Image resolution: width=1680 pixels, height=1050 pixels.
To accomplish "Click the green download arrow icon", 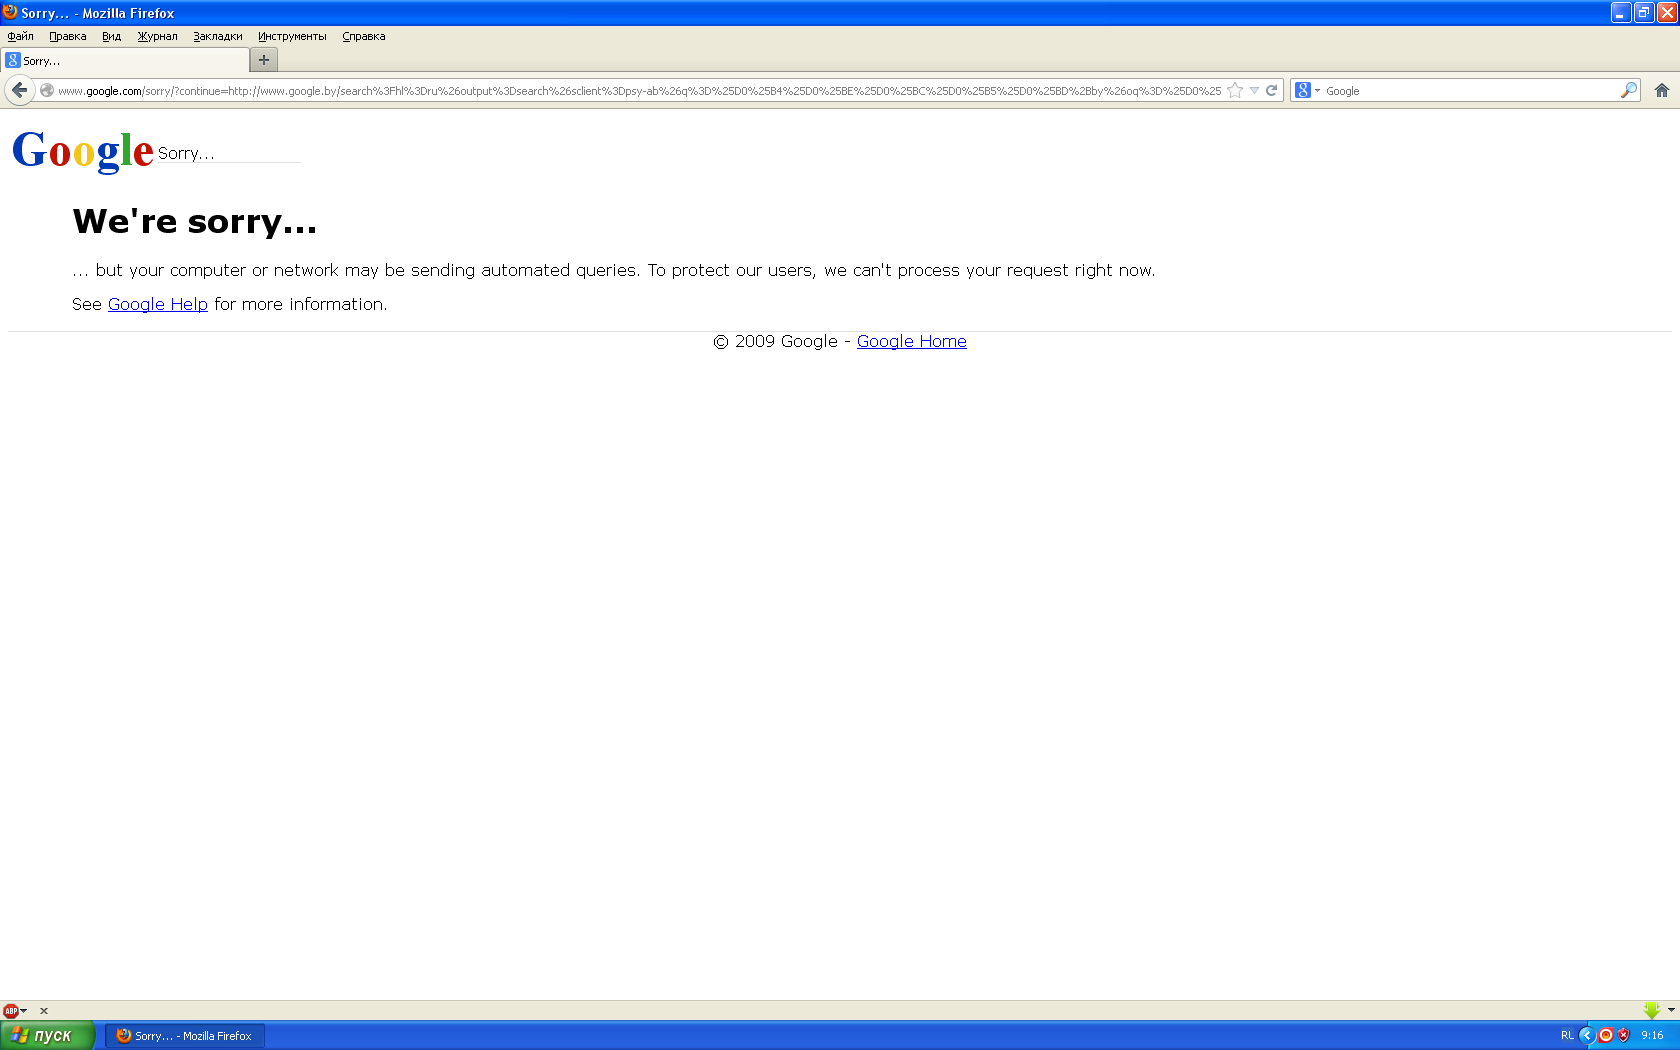I will (1652, 1010).
